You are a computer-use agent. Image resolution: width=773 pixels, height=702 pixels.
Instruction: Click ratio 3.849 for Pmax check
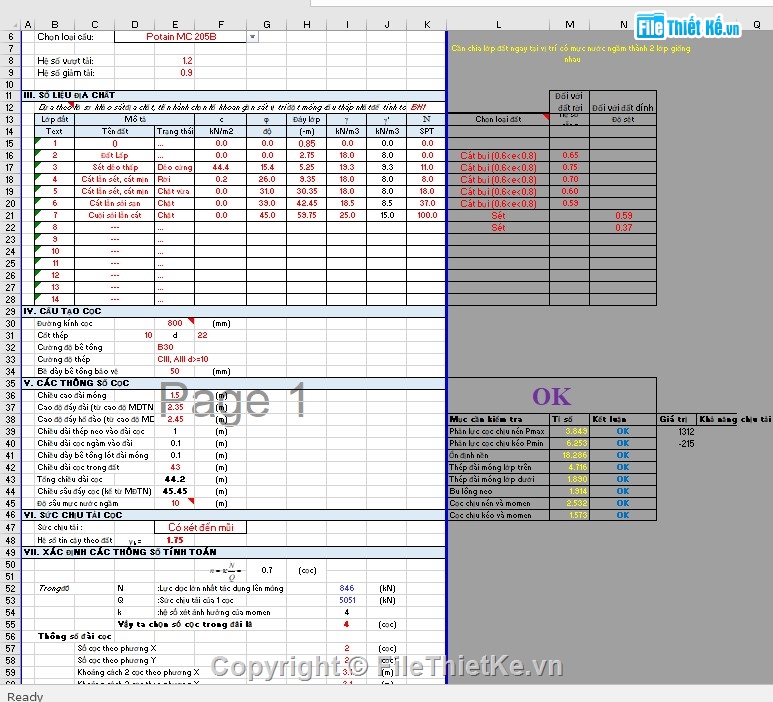click(570, 431)
